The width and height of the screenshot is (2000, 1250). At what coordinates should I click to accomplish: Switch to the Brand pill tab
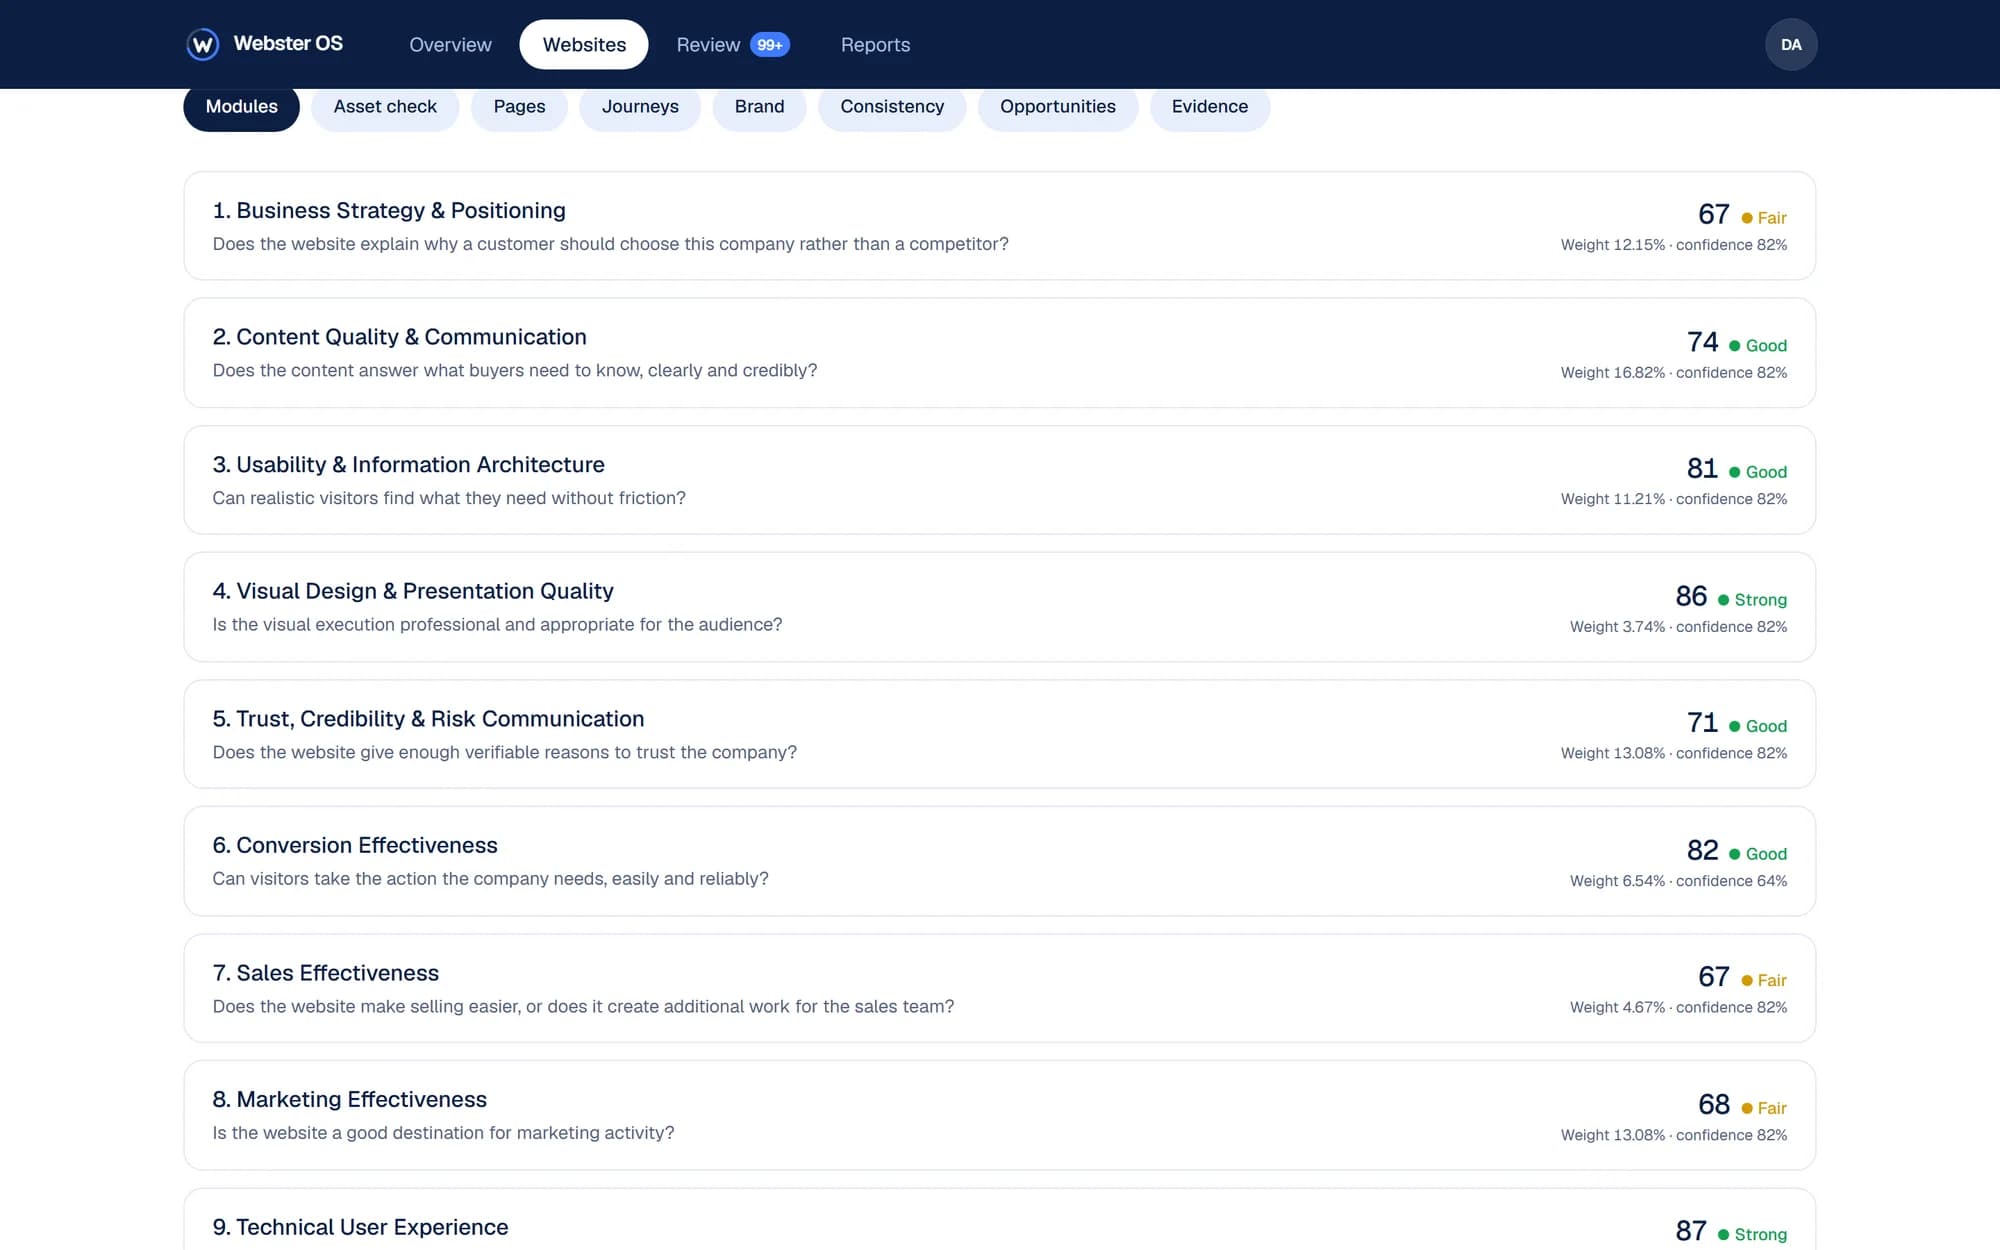[x=759, y=106]
